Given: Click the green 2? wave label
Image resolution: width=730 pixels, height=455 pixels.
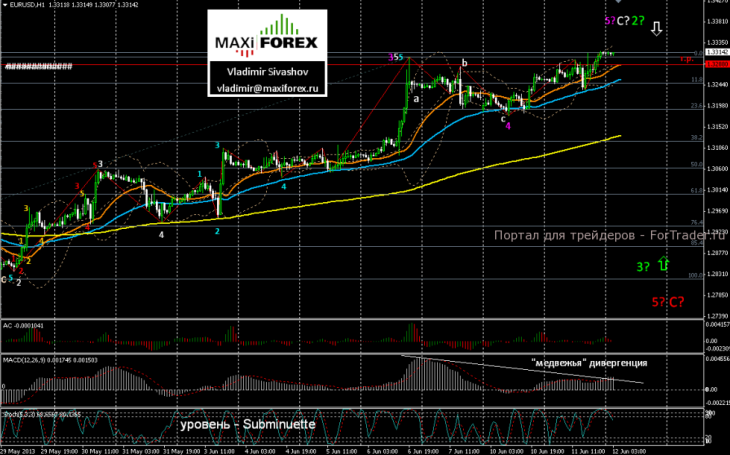Looking at the screenshot, I should [x=638, y=20].
